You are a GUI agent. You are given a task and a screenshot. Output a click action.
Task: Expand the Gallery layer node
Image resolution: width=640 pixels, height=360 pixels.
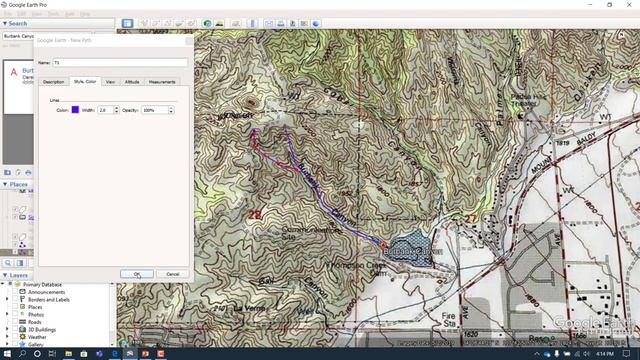[x=7, y=344]
